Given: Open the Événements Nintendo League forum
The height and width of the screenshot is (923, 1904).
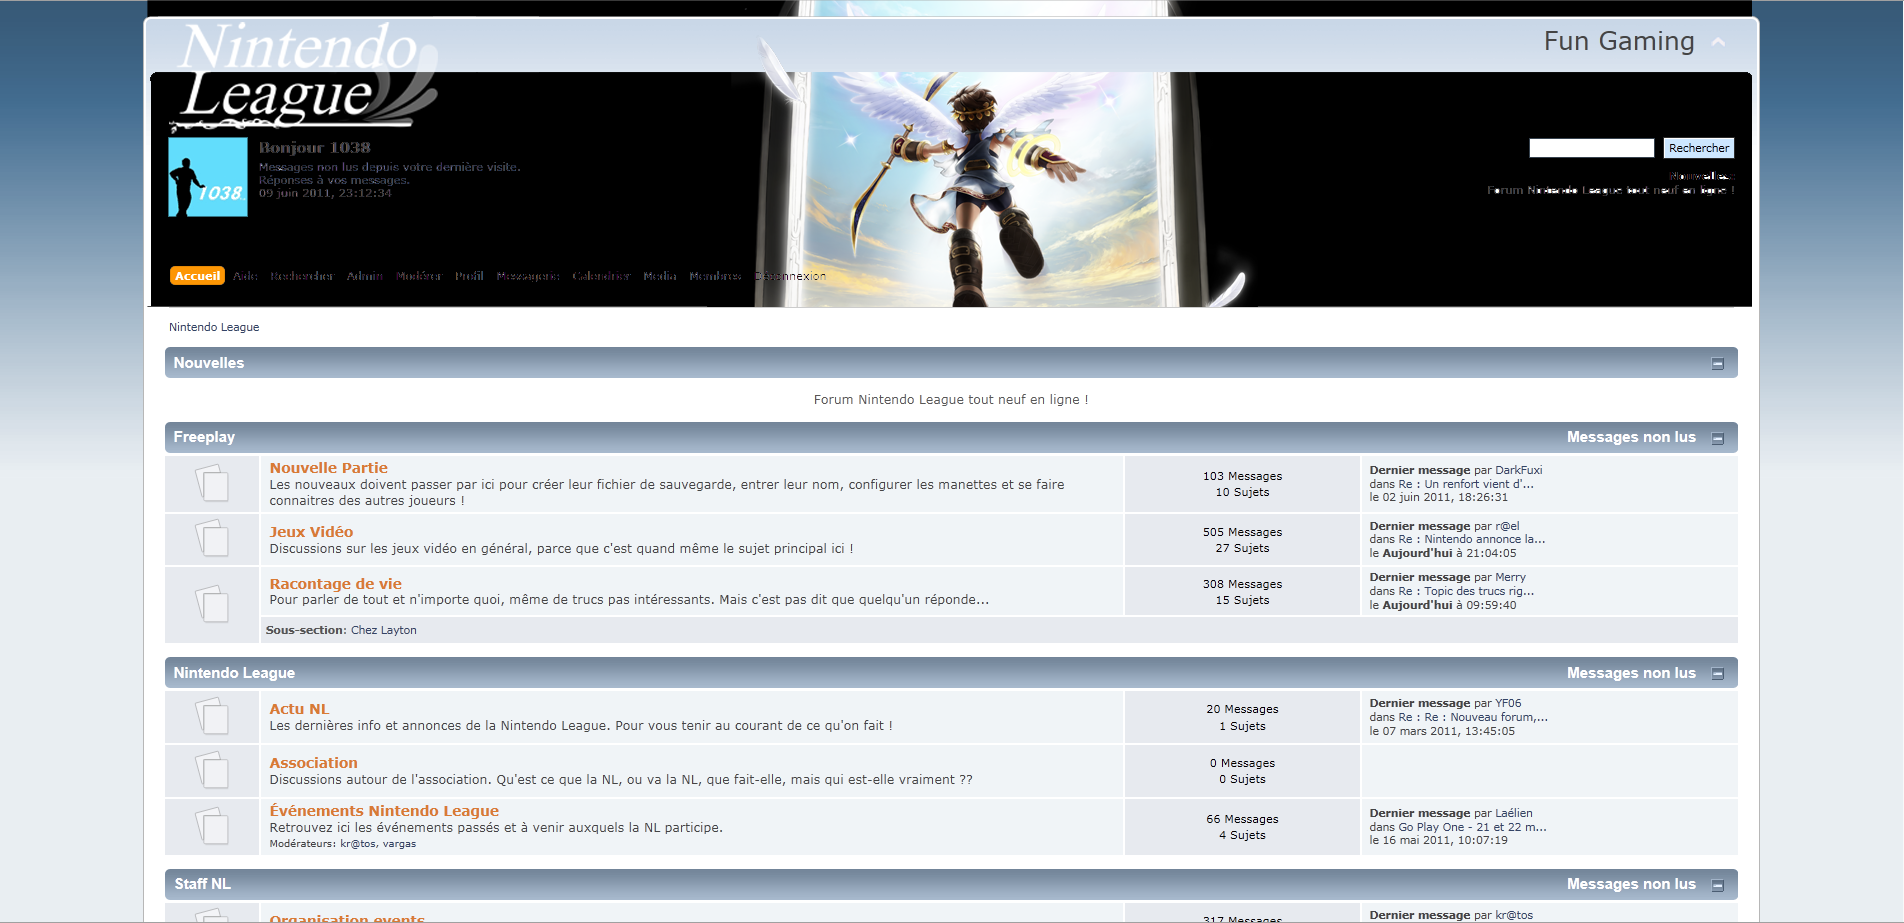Looking at the screenshot, I should pyautogui.click(x=384, y=811).
